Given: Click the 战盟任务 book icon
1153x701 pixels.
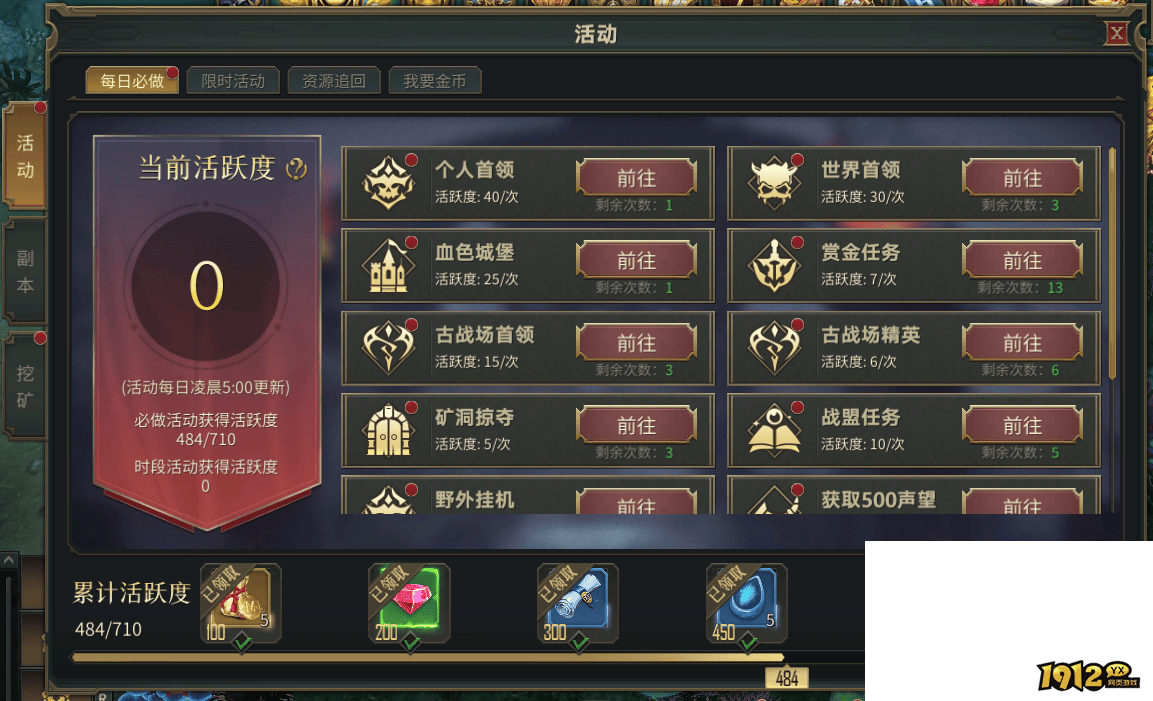Looking at the screenshot, I should tap(775, 430).
